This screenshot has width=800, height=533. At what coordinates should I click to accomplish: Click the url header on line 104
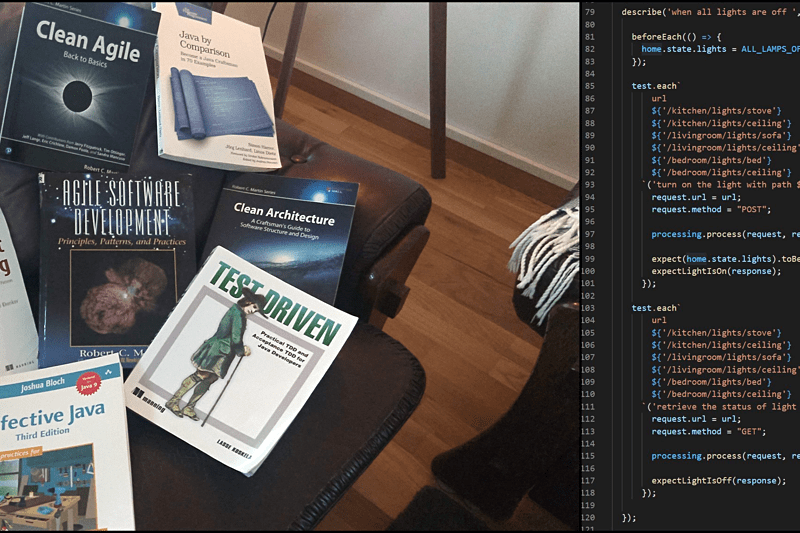659,320
